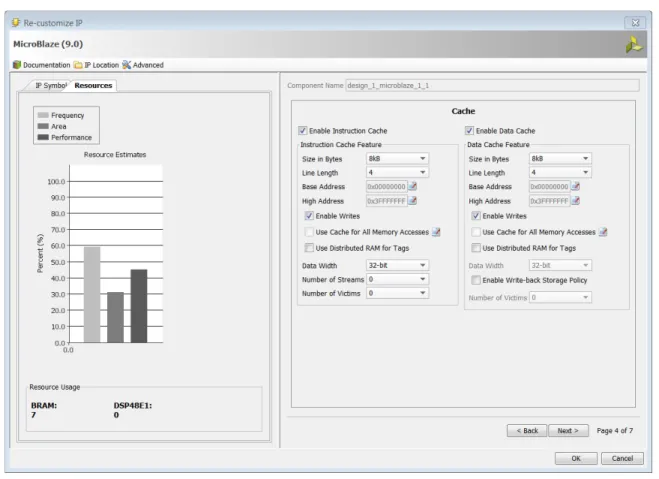This screenshot has width=659, height=479.
Task: Click the IP Location folder icon
Action: (x=78, y=65)
